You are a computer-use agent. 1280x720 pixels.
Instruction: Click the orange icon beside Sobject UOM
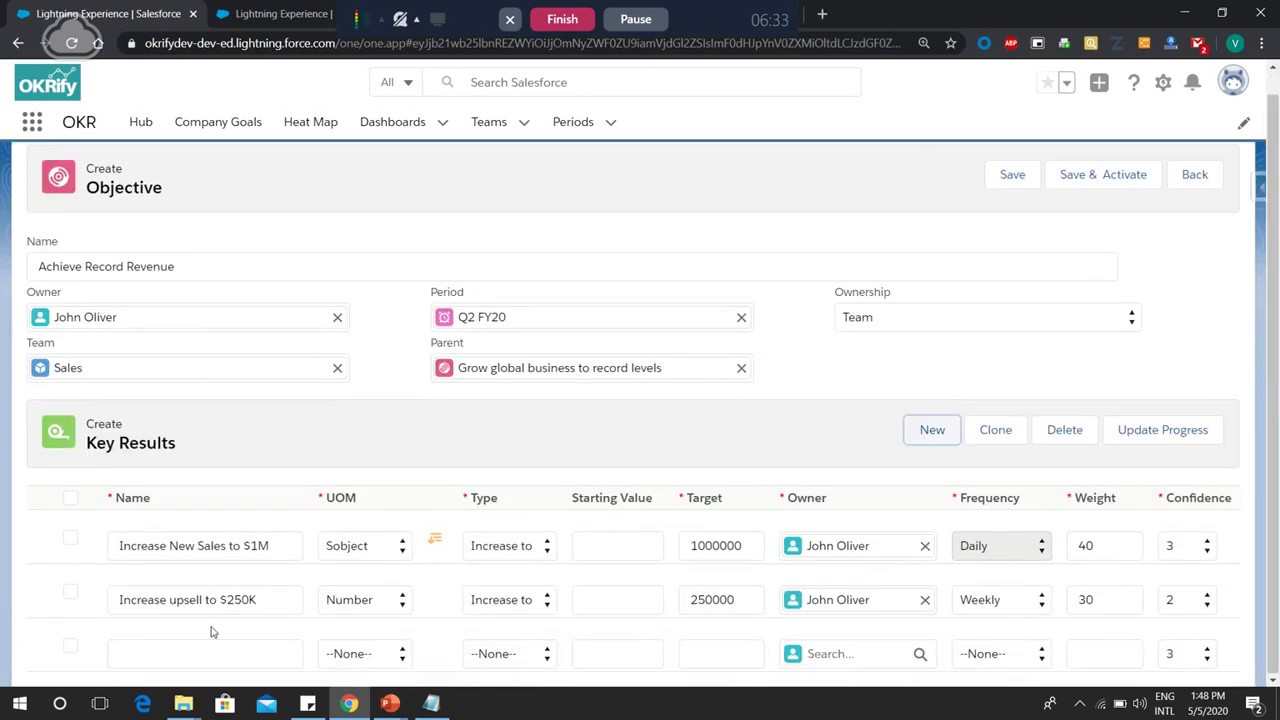[435, 539]
